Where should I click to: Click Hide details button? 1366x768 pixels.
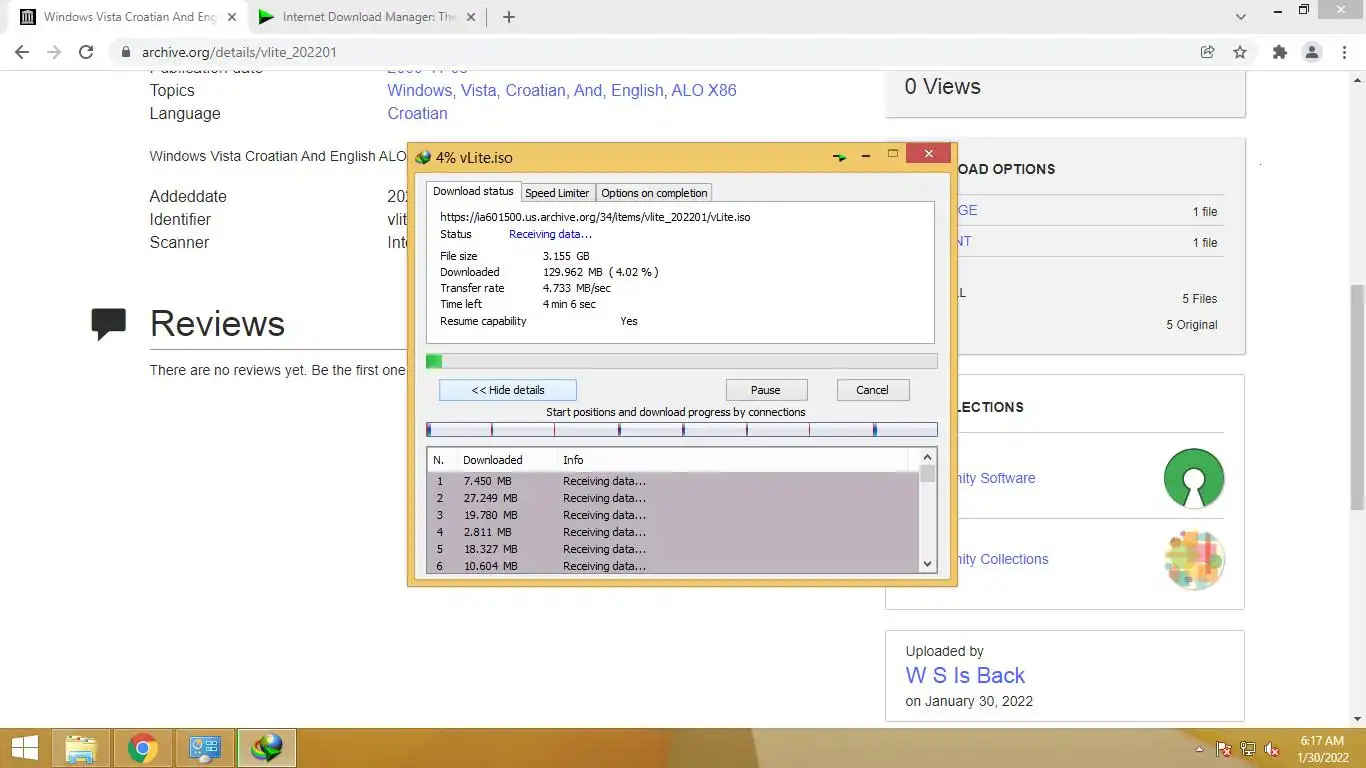pos(508,390)
